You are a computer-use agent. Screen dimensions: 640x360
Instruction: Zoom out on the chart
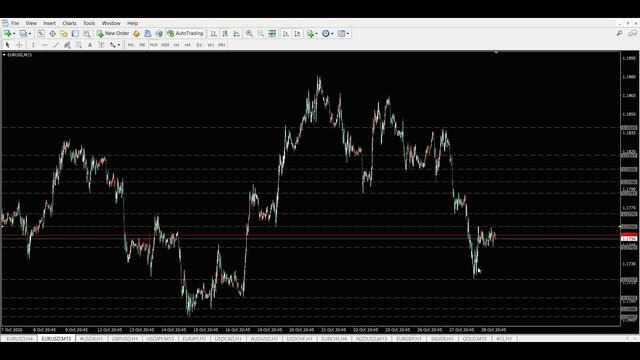tap(260, 33)
